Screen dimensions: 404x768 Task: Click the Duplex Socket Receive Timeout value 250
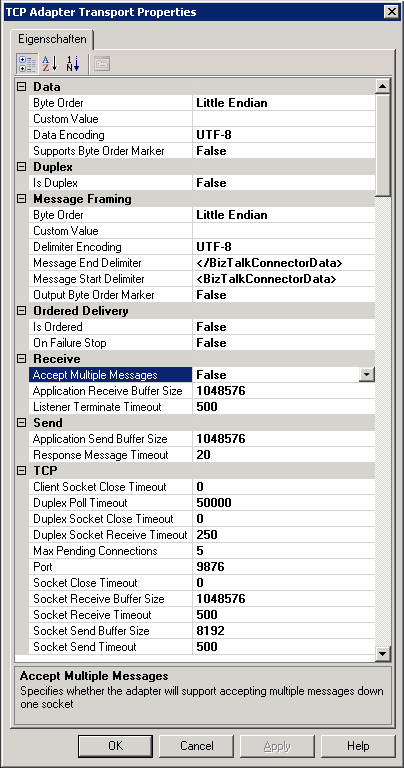(284, 535)
